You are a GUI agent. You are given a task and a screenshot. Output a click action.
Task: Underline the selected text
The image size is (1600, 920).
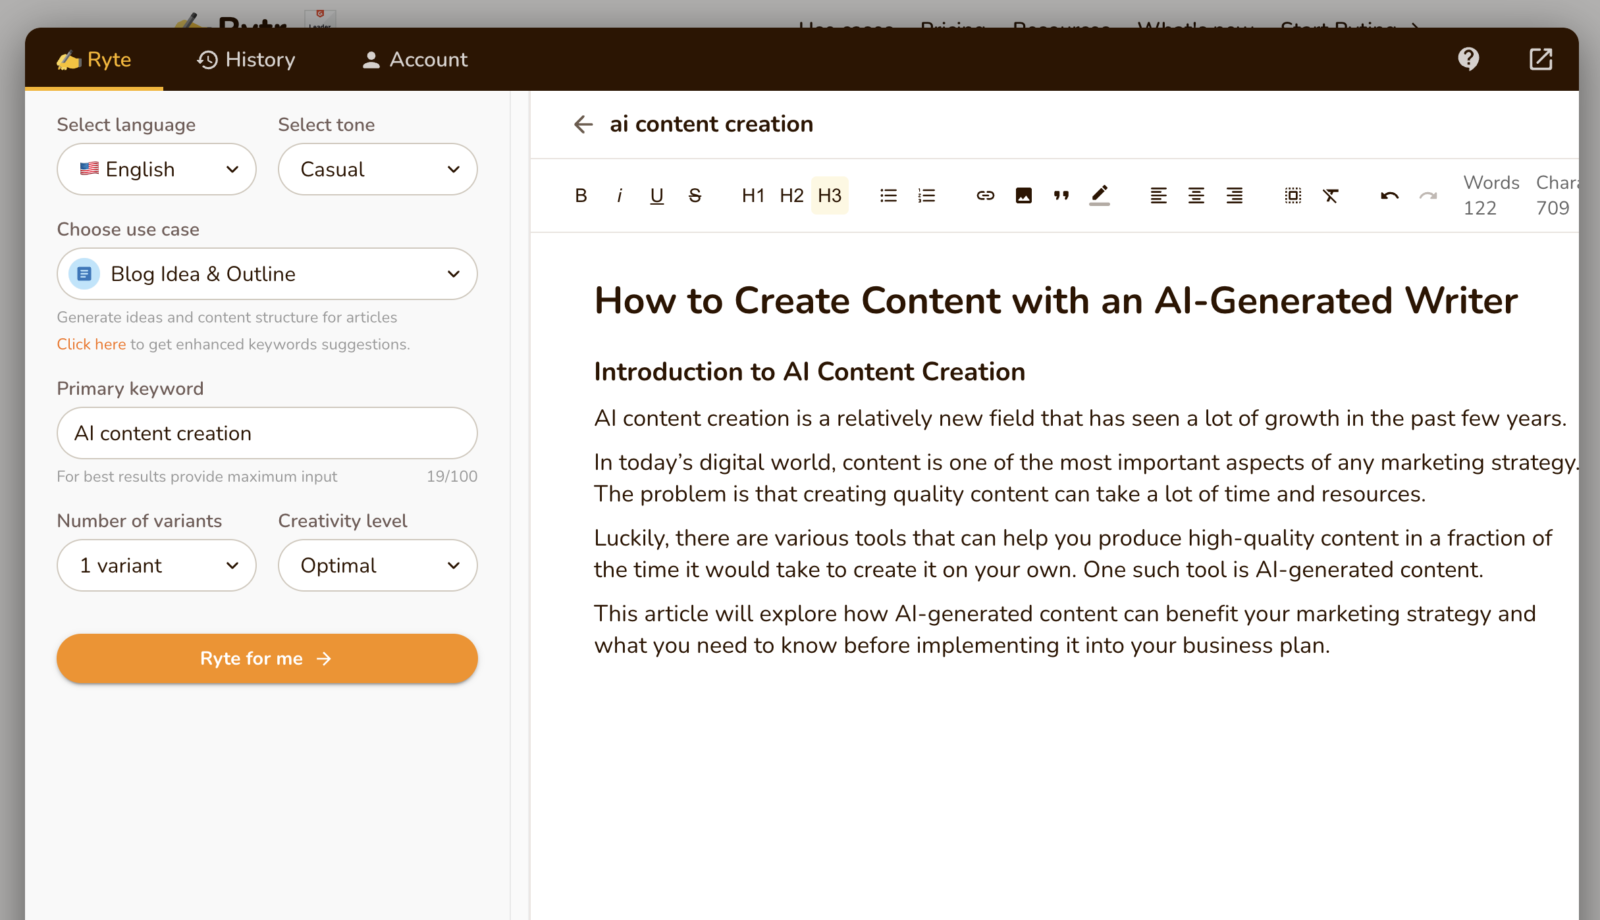pos(657,196)
